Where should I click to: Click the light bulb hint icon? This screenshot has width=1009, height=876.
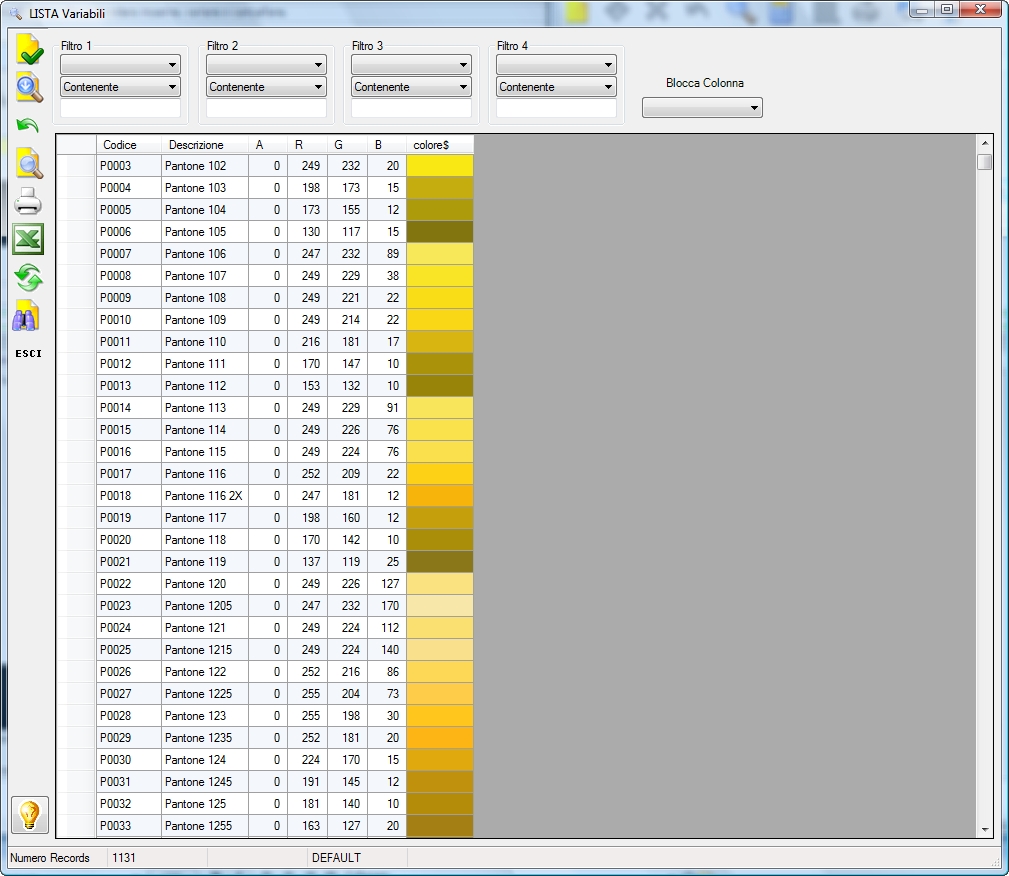pyautogui.click(x=30, y=815)
